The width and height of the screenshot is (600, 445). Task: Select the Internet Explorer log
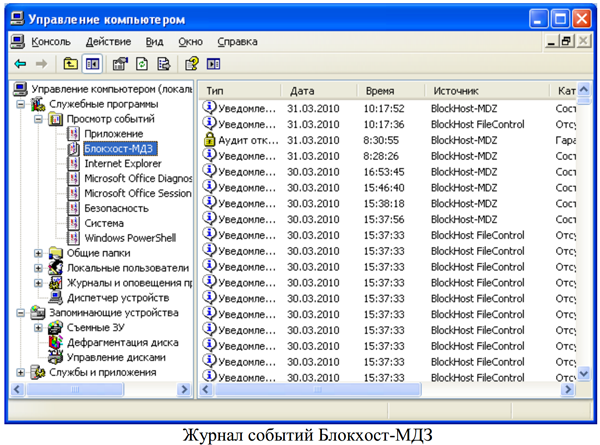(123, 164)
